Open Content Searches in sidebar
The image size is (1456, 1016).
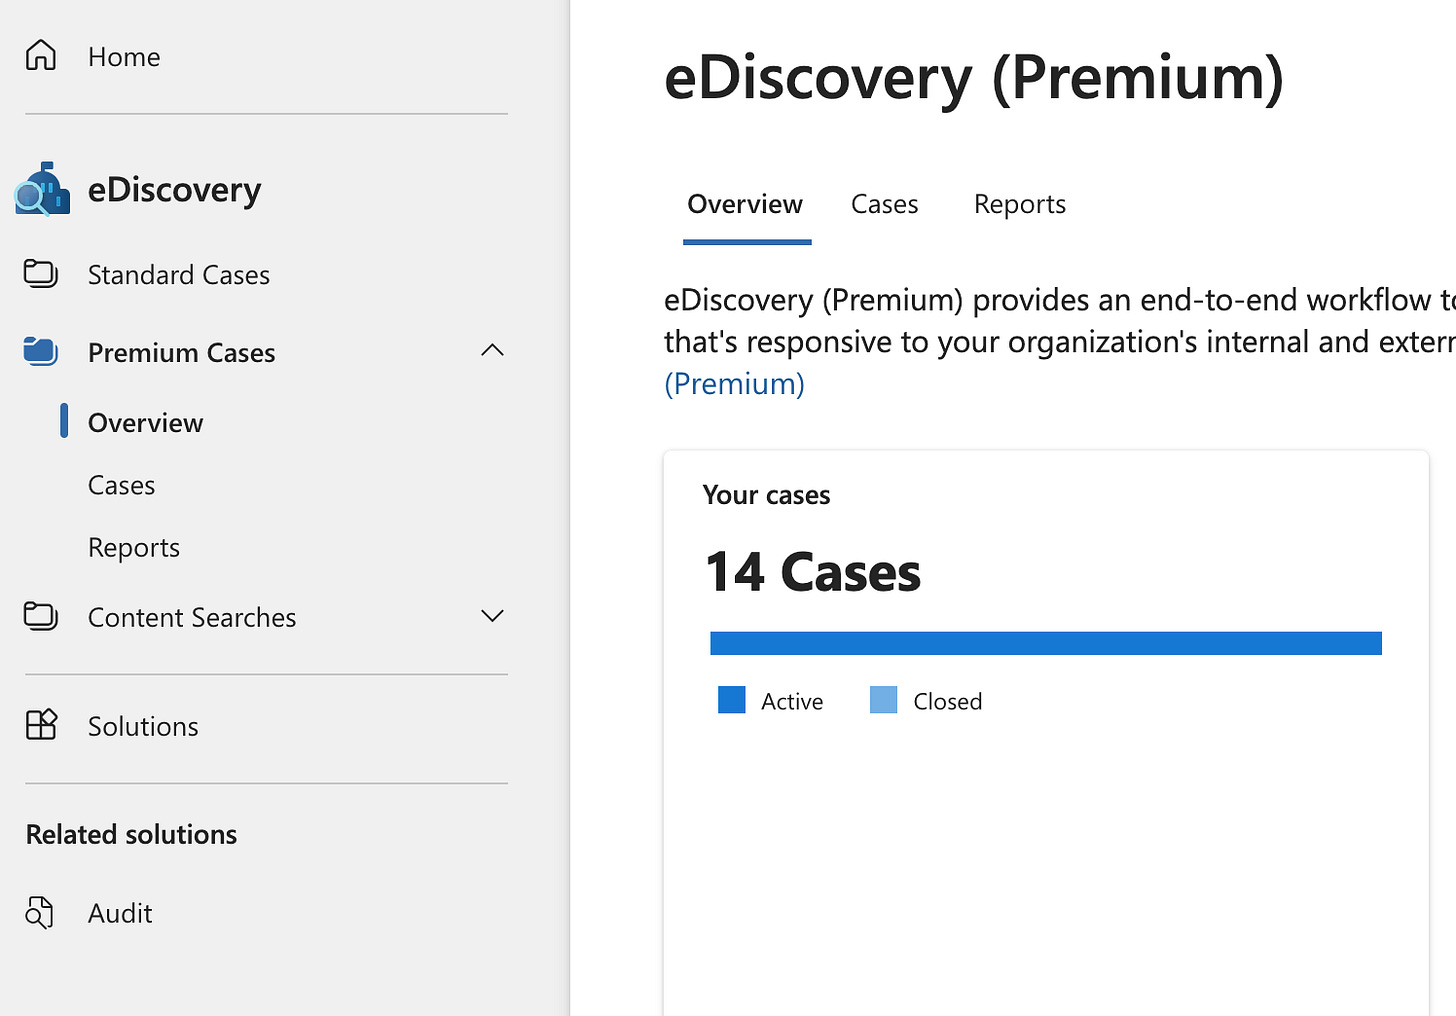[x=192, y=618]
